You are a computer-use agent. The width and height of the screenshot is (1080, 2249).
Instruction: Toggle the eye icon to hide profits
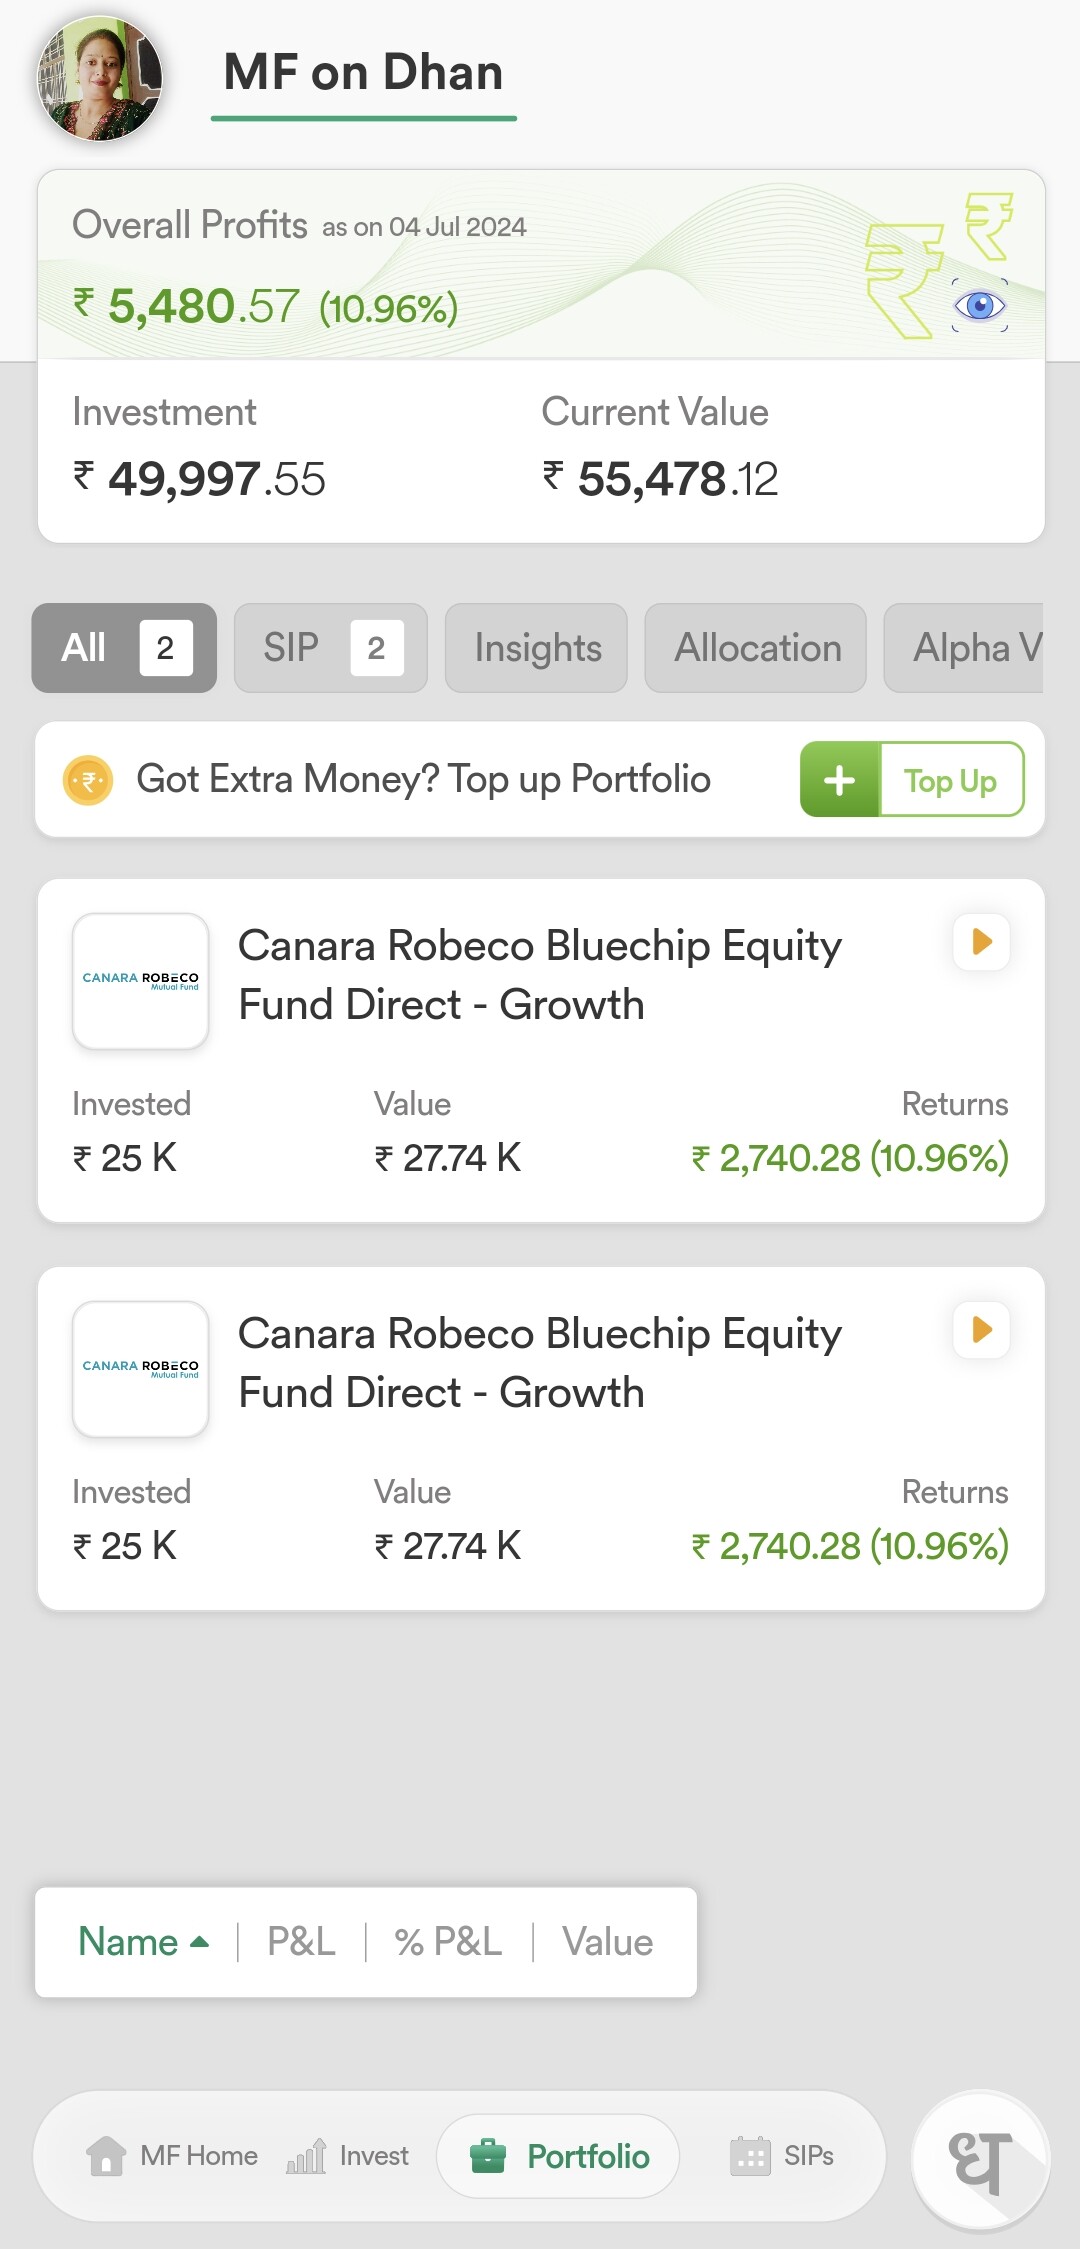point(979,305)
